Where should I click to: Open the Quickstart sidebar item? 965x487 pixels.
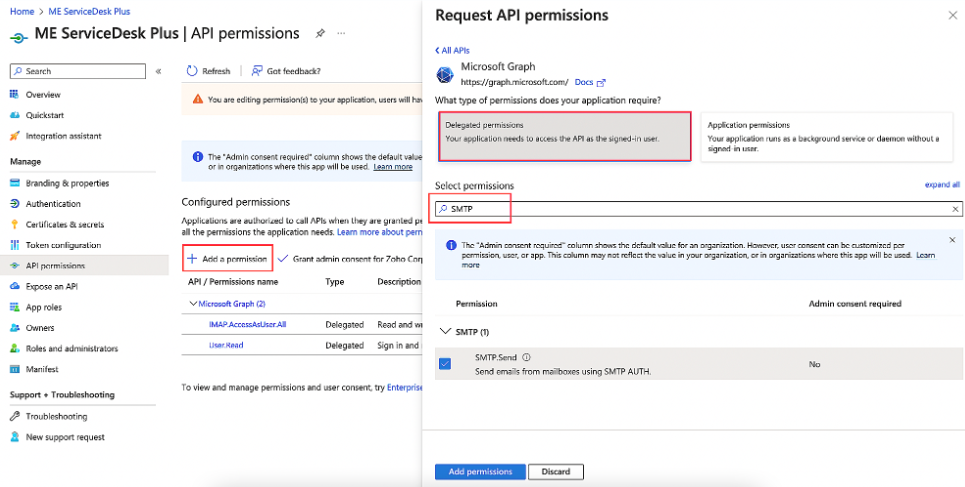point(45,115)
